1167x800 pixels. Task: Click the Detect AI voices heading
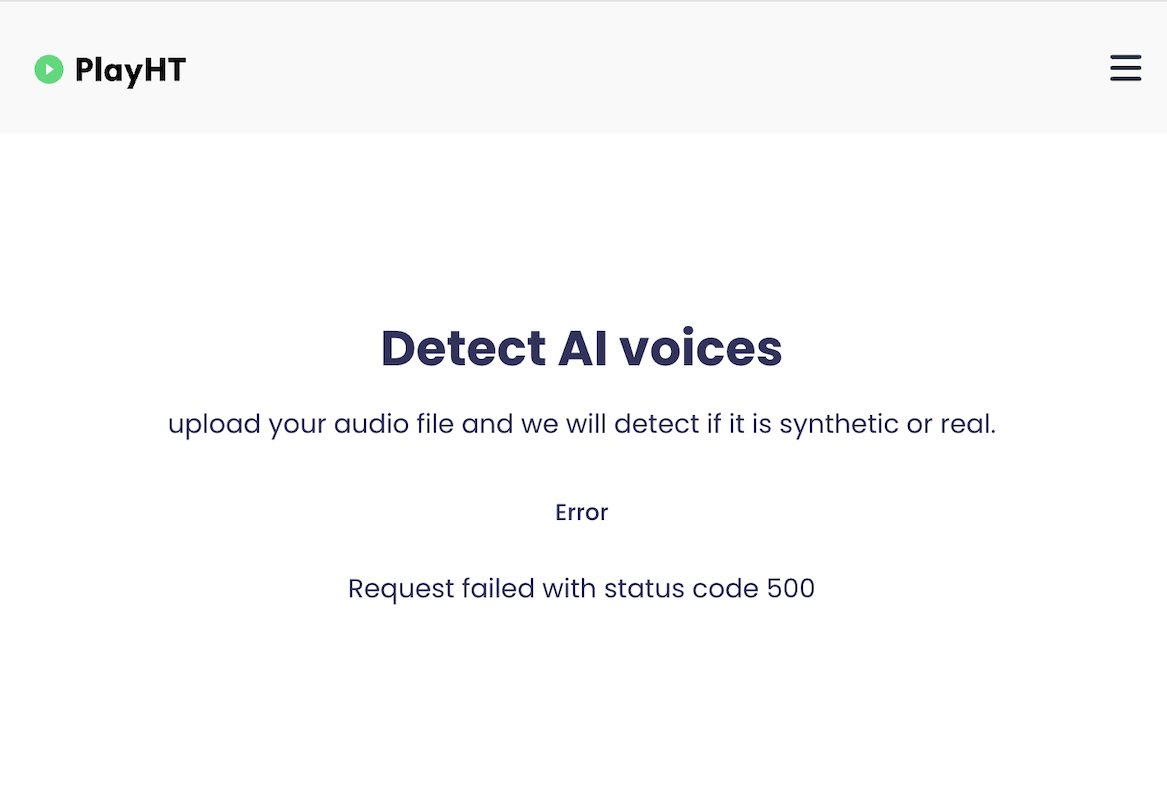click(x=581, y=348)
